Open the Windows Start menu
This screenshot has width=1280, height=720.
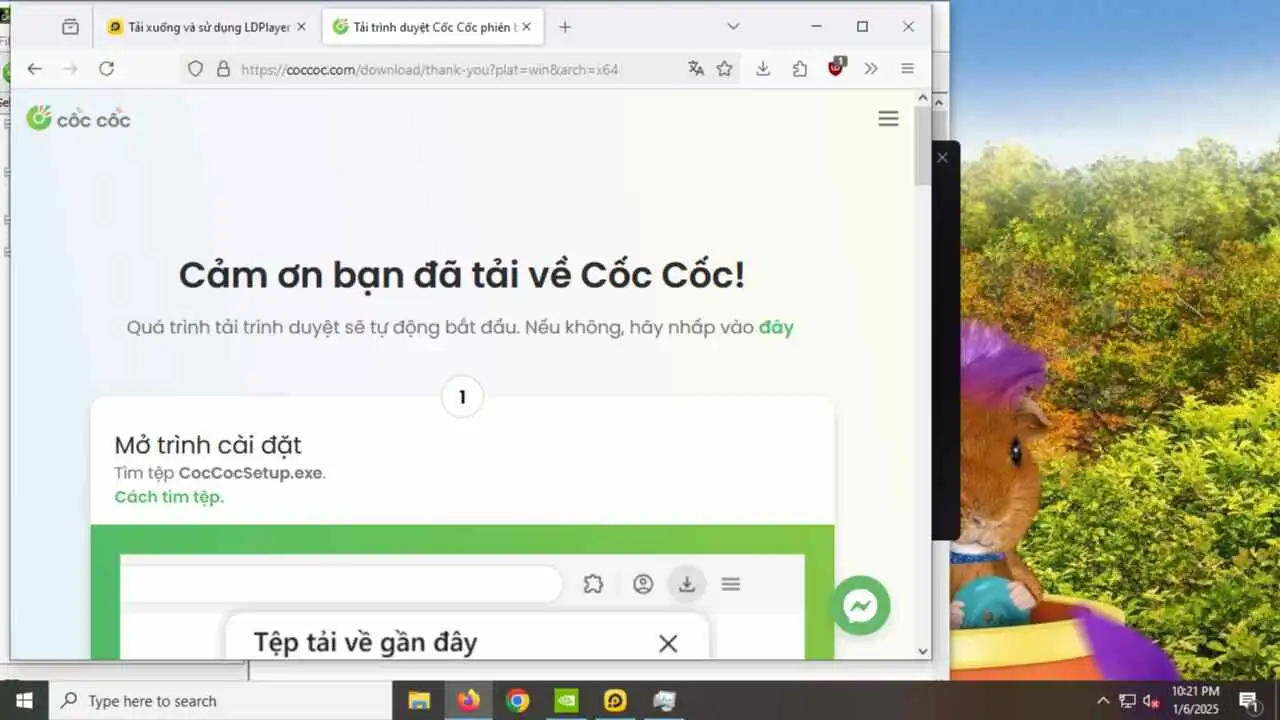click(x=24, y=700)
